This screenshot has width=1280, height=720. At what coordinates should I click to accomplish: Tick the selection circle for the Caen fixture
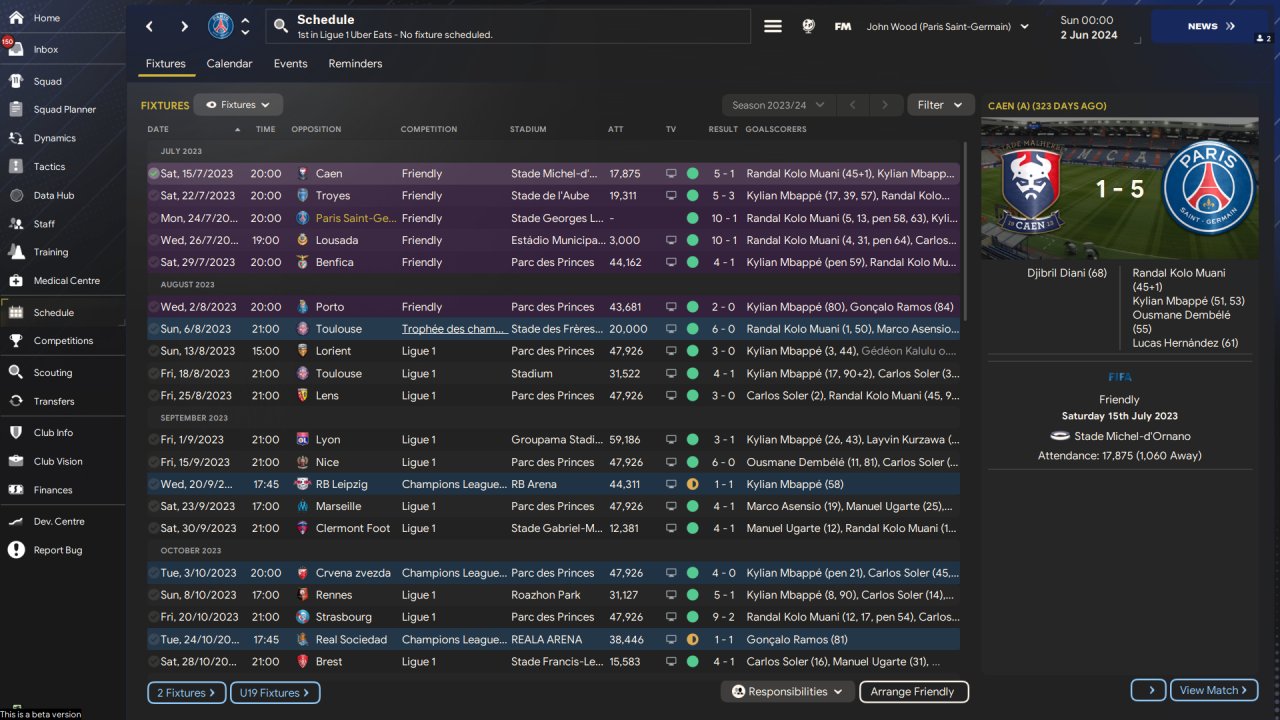point(154,174)
